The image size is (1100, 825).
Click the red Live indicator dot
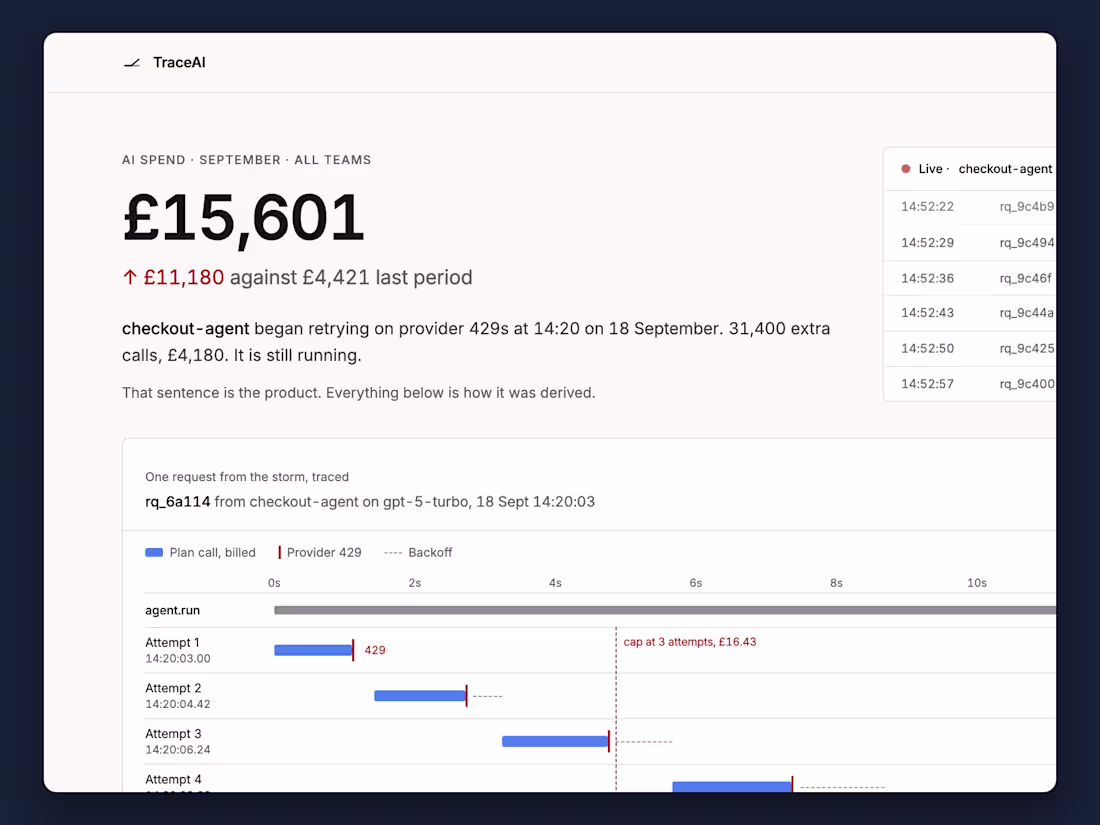point(906,169)
